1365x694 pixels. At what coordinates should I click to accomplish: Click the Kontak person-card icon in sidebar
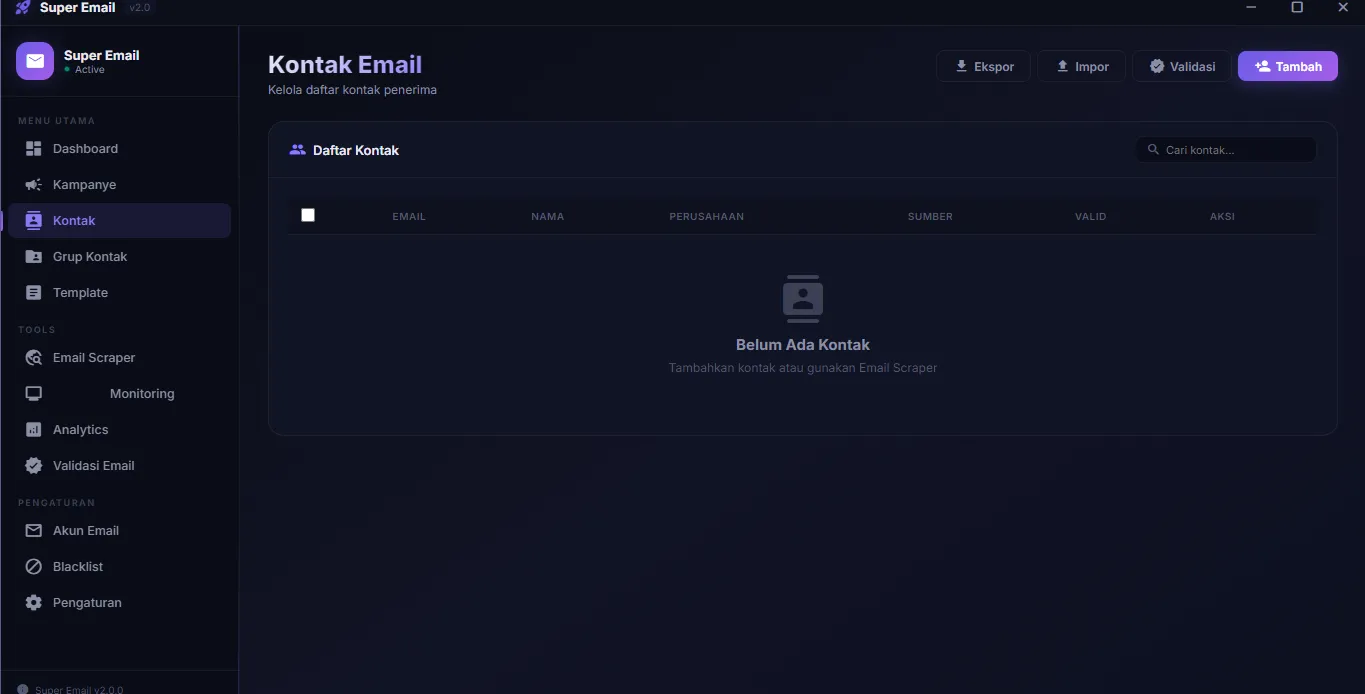(x=34, y=221)
